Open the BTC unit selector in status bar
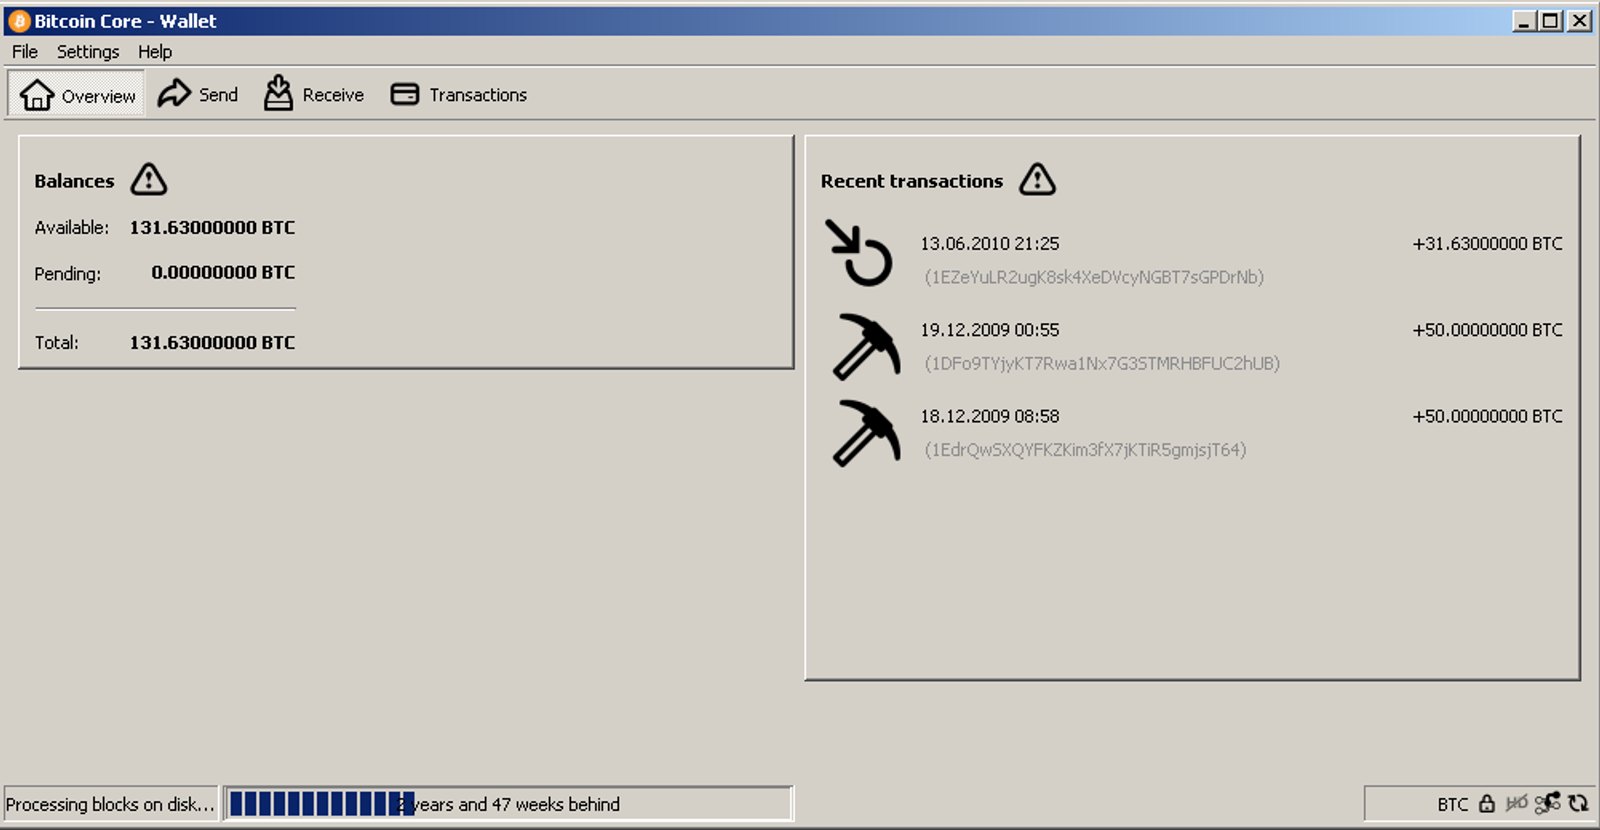 pos(1452,804)
